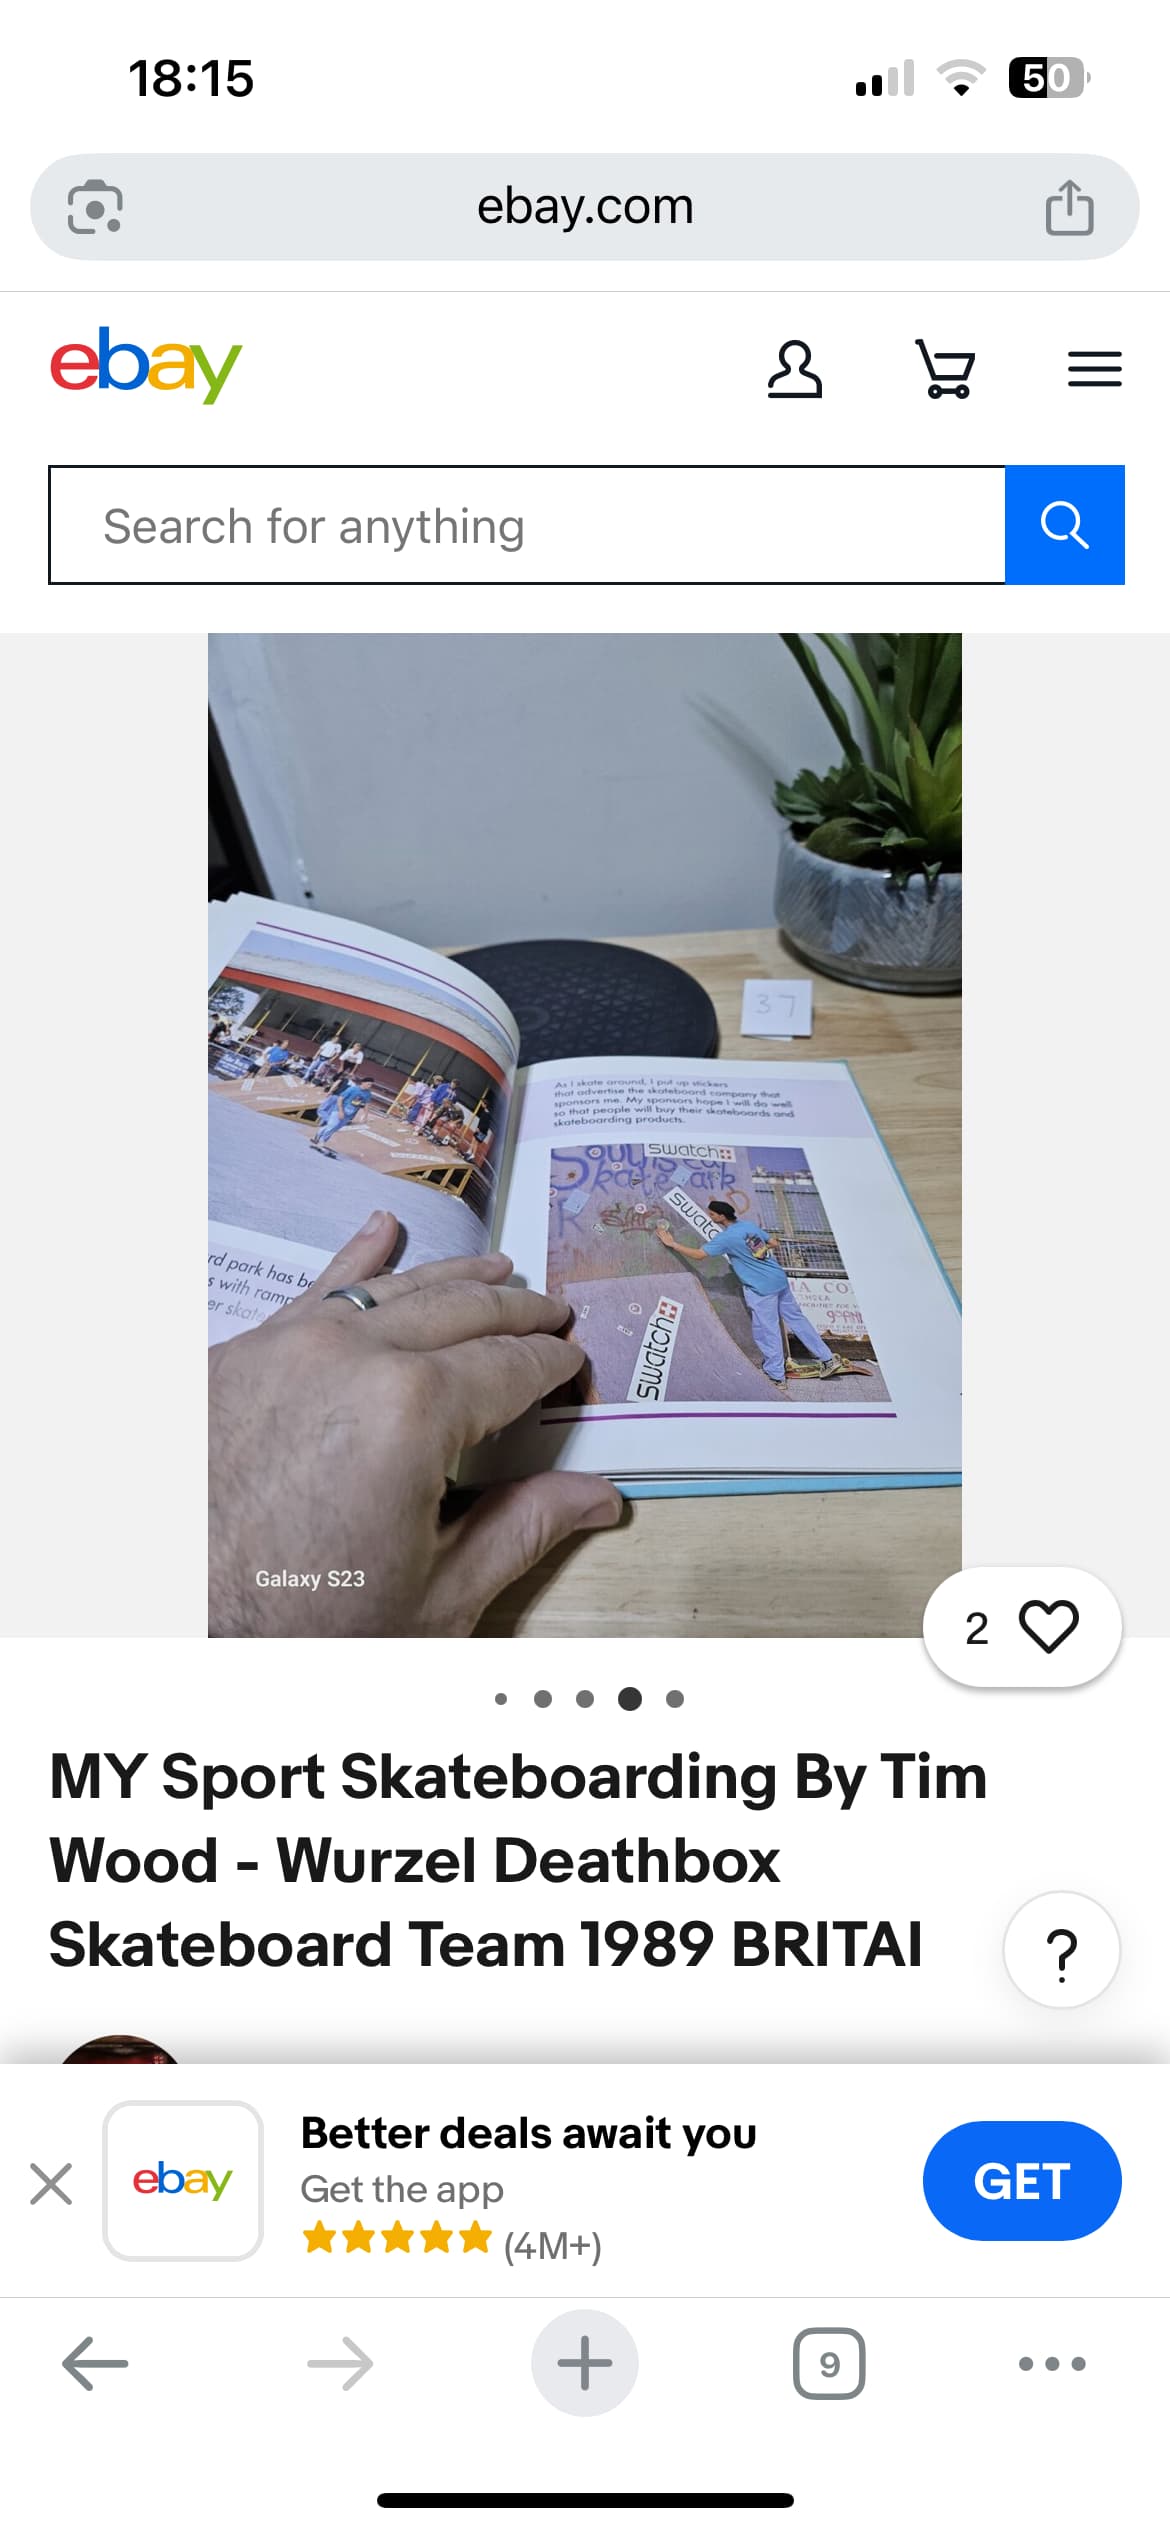
Task: Open the shopping cart
Action: point(945,370)
